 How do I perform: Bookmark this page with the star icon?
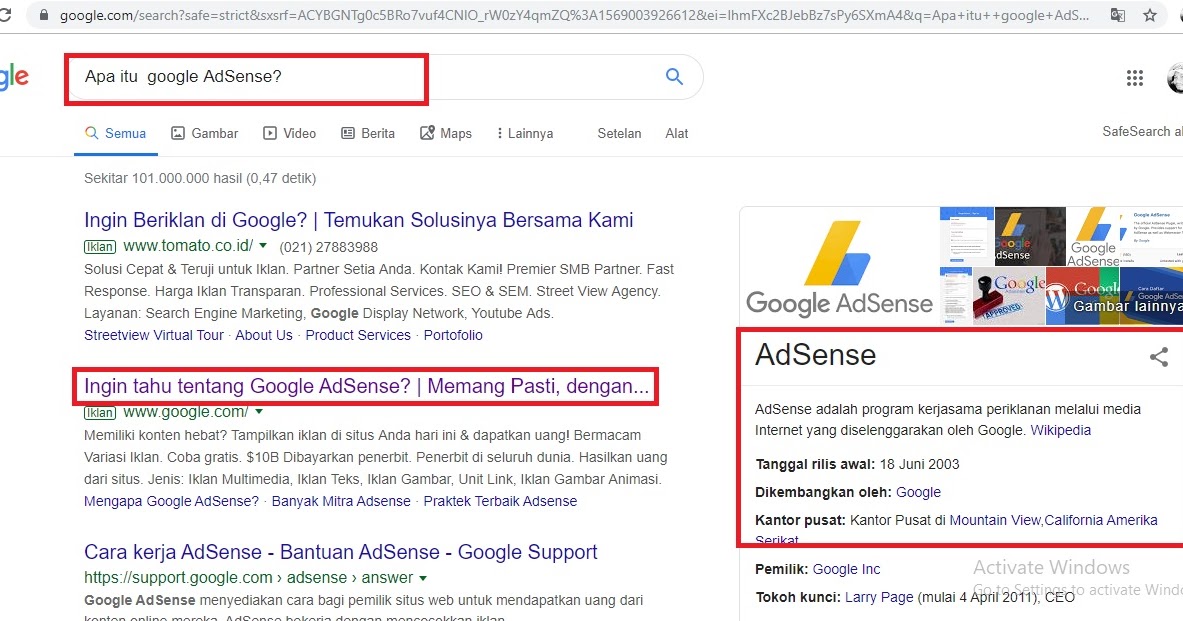1150,15
